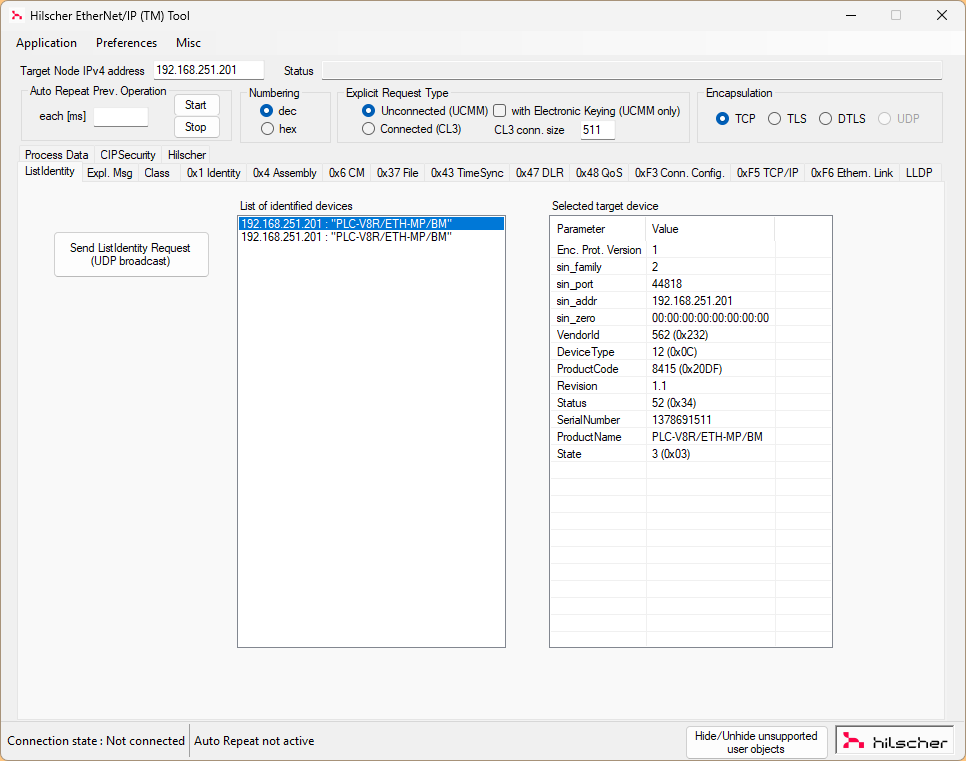966x761 pixels.
Task: Click the CL3 conn. size field
Action: (598, 130)
